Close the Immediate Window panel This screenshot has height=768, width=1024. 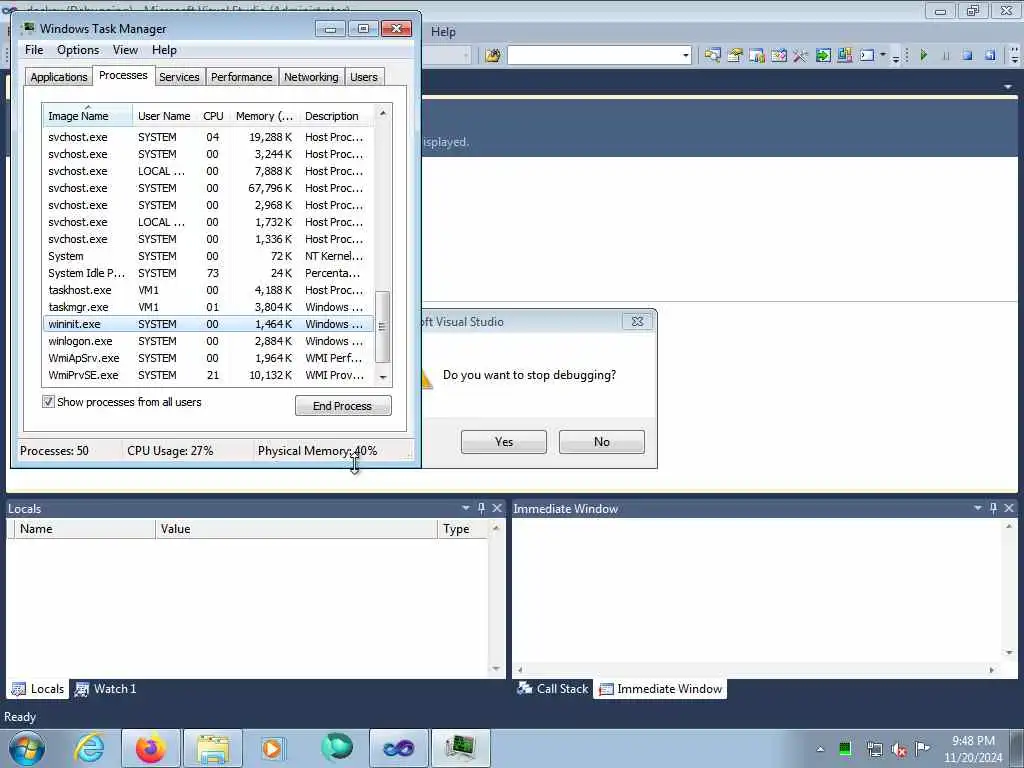[x=1009, y=508]
